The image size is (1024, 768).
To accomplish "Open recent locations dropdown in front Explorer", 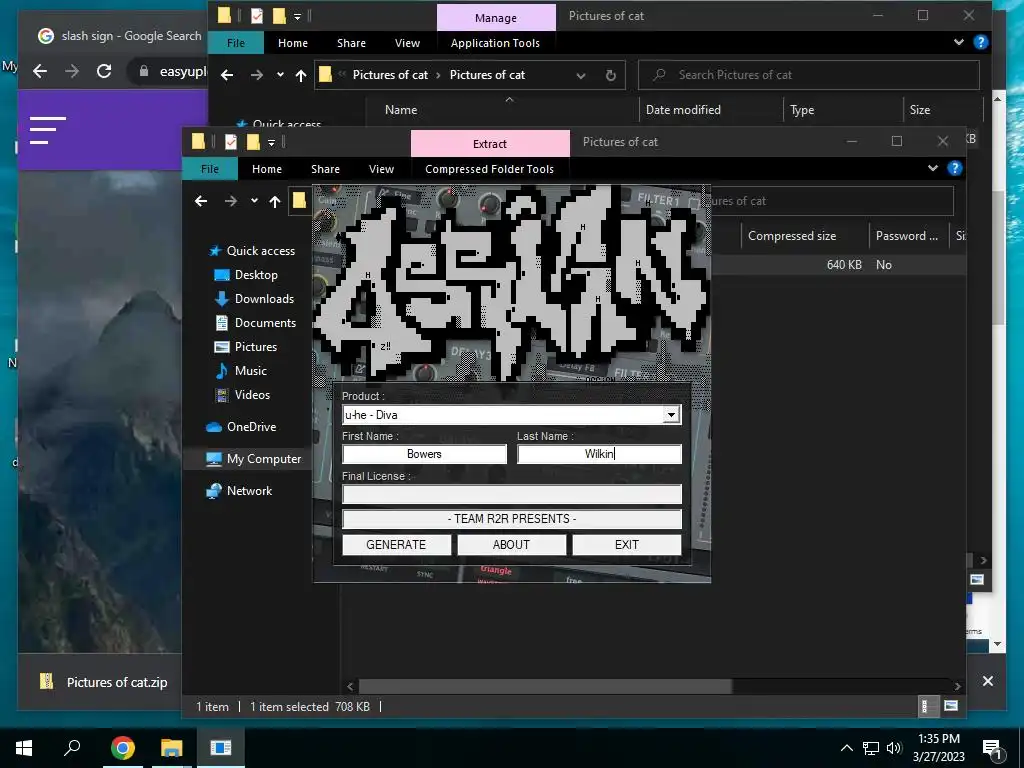I will tap(254, 201).
